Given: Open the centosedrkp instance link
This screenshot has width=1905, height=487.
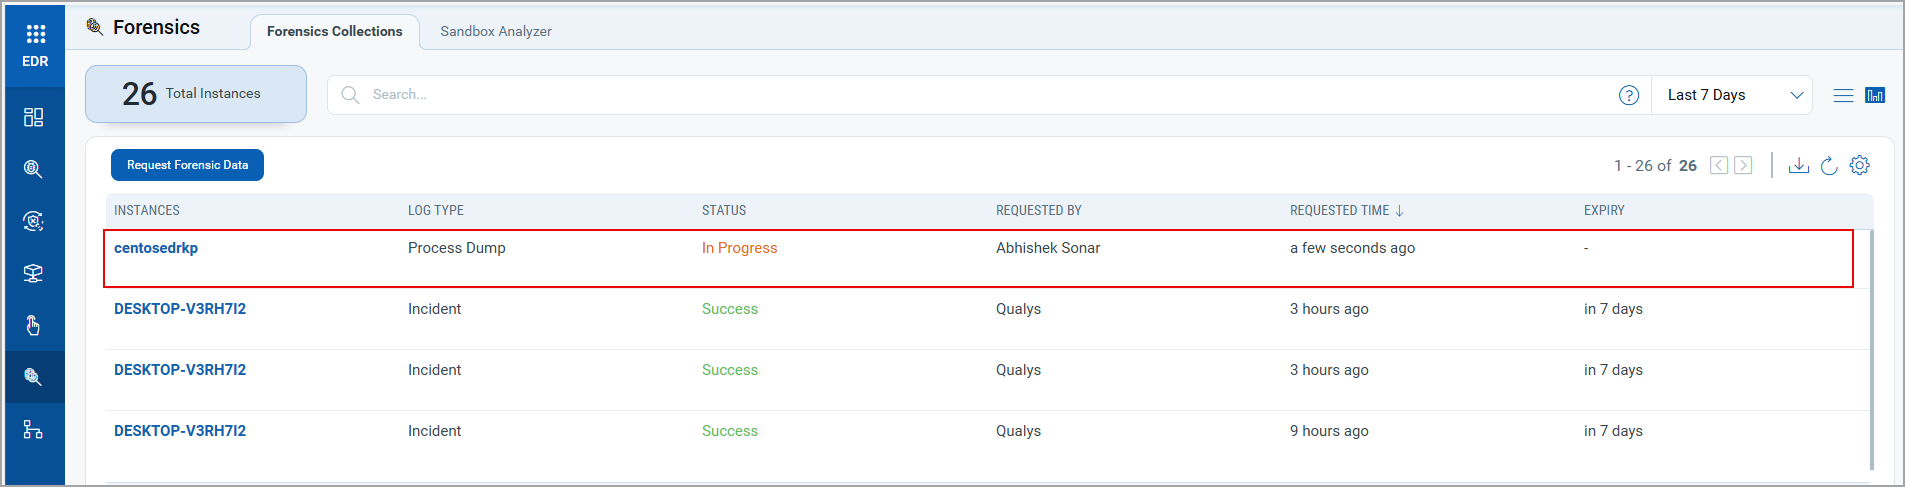Looking at the screenshot, I should coord(156,248).
